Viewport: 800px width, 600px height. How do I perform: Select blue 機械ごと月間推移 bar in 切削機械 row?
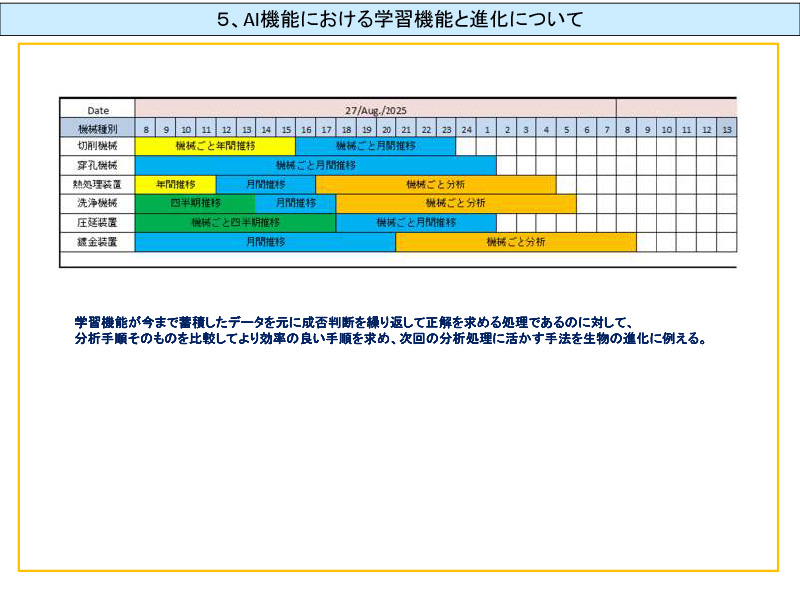coord(376,146)
